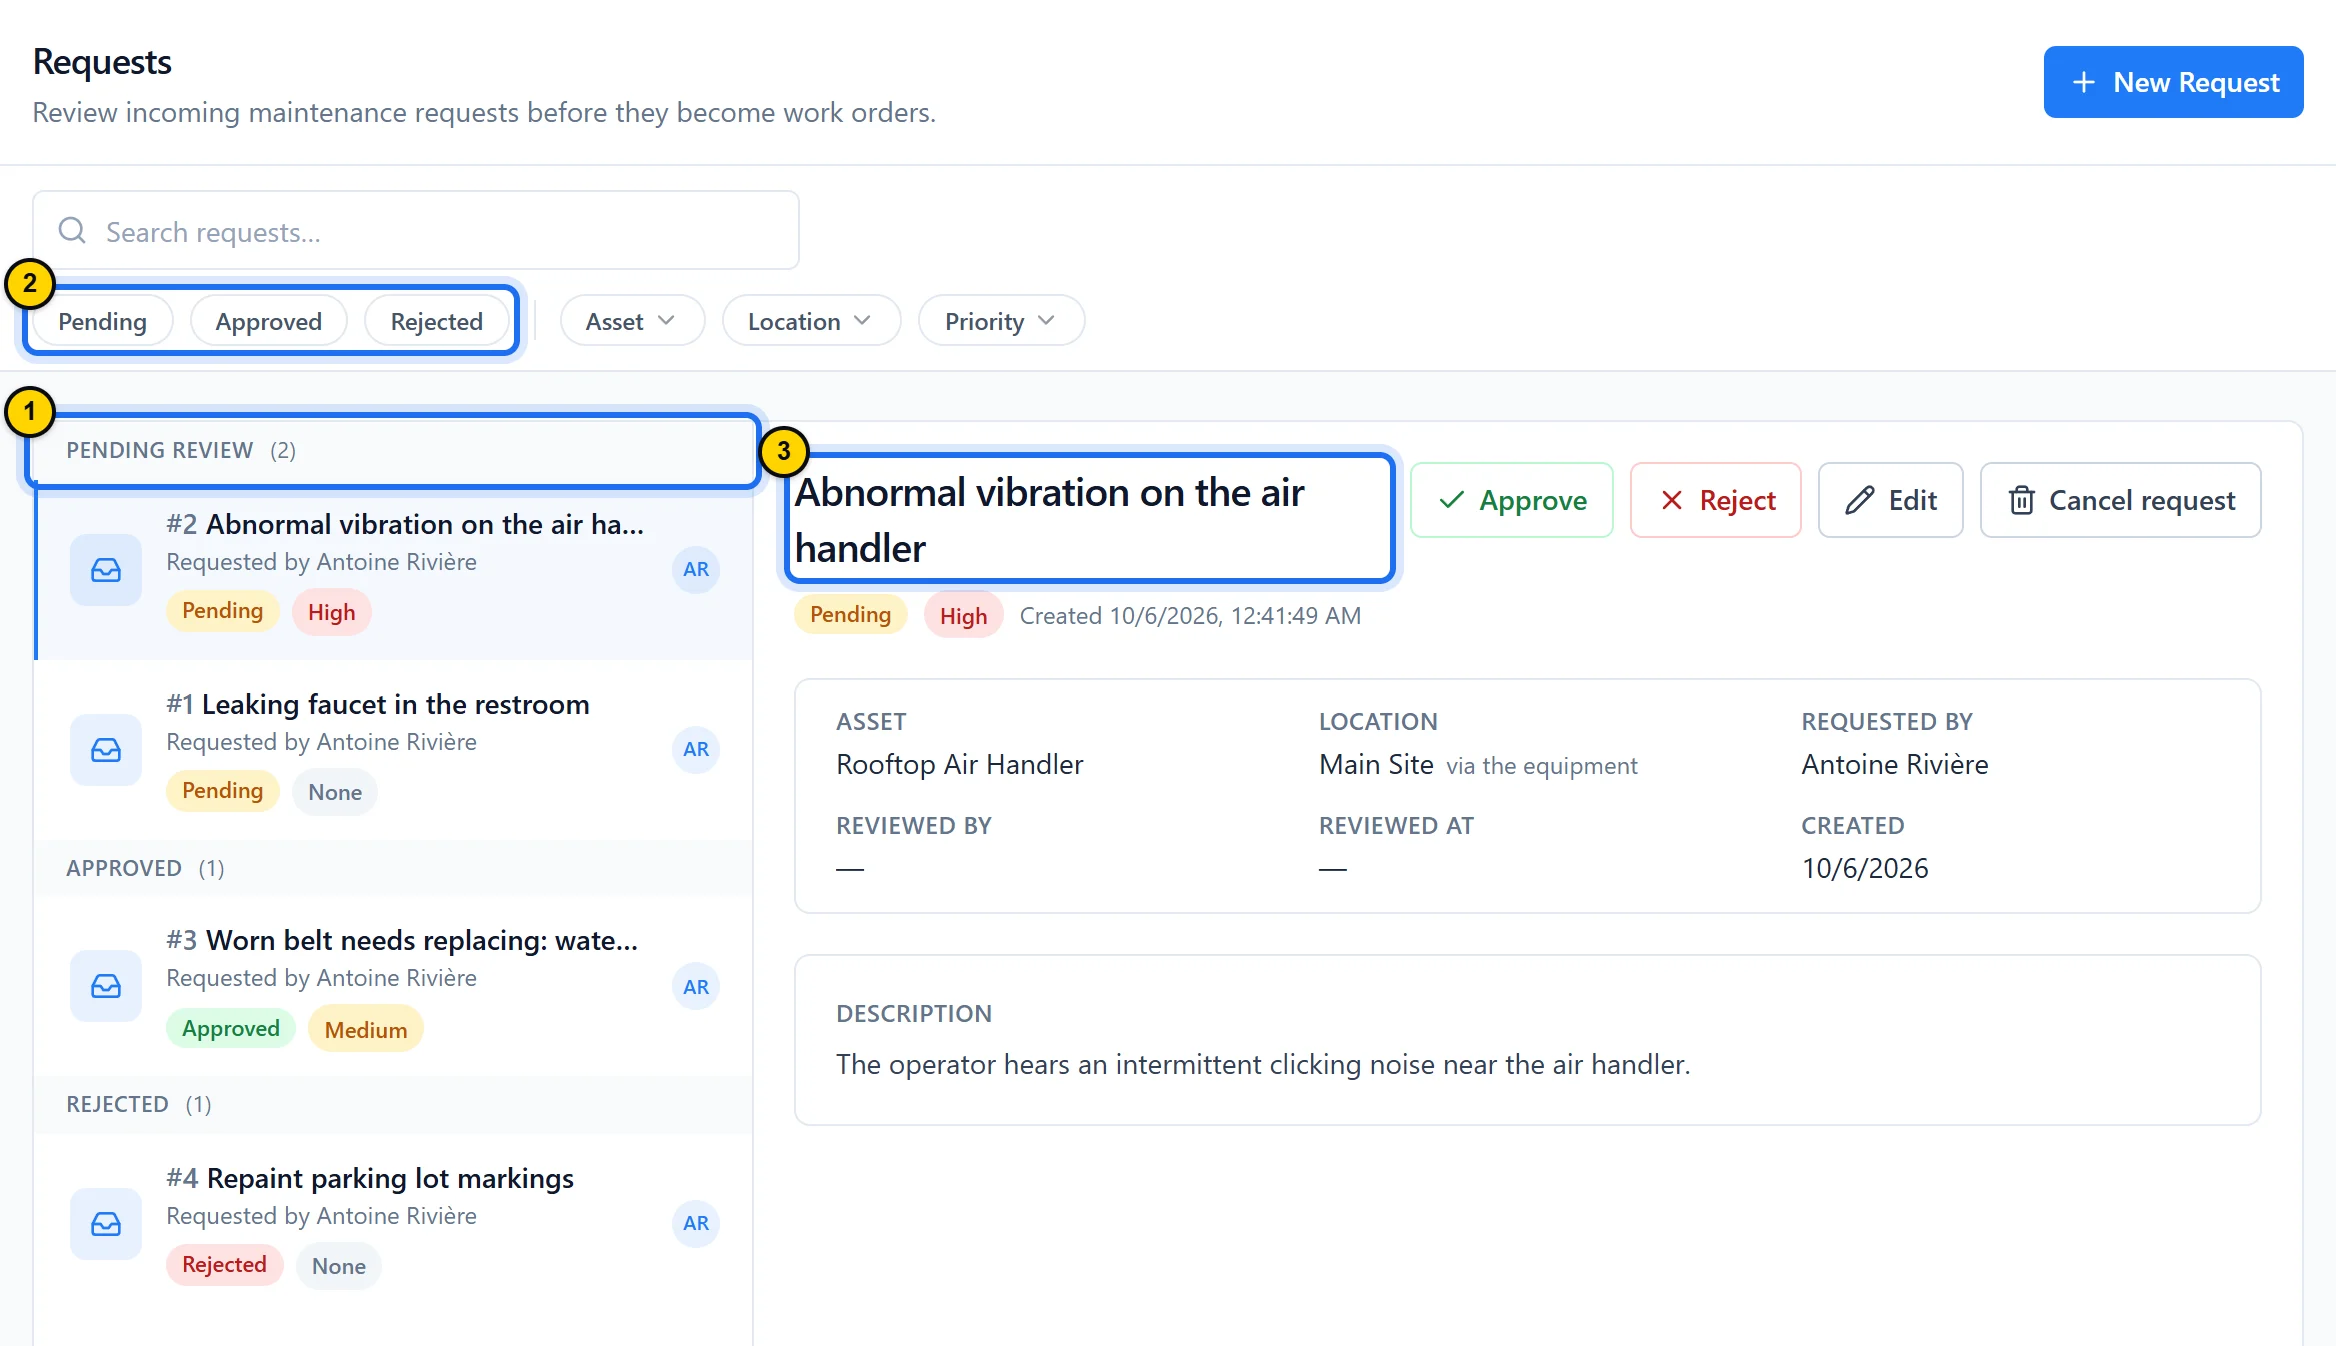Open the Location filter dropdown
Screen dimensions: 2336x1346
(811, 321)
